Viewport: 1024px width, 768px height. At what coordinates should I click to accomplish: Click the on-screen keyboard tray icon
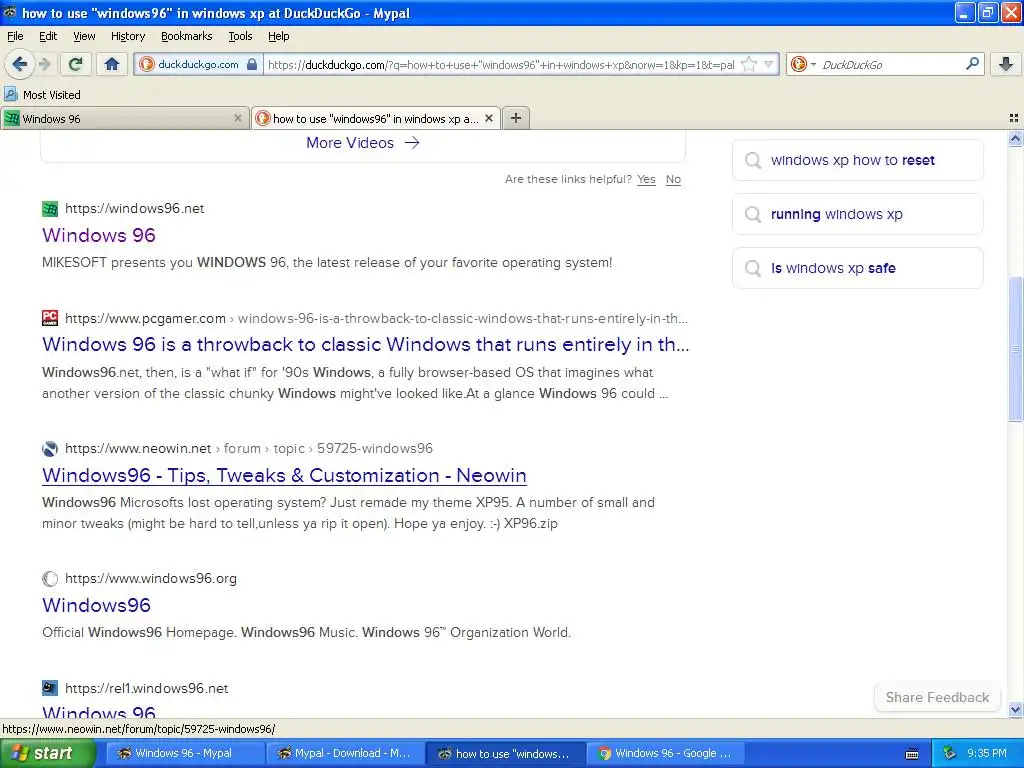point(912,754)
